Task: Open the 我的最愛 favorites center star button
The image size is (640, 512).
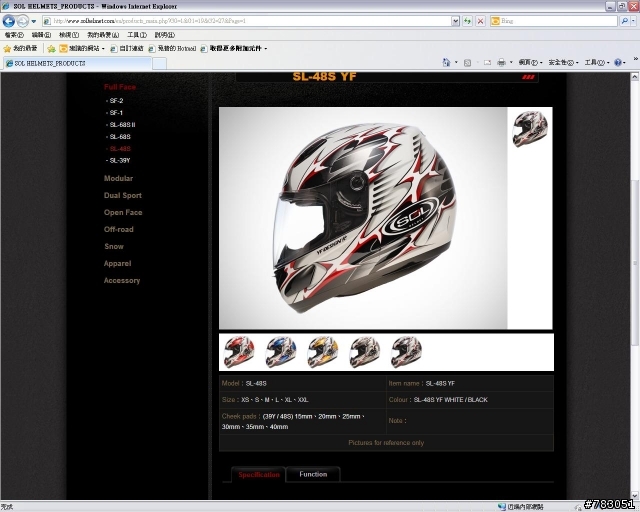Action: pyautogui.click(x=20, y=49)
